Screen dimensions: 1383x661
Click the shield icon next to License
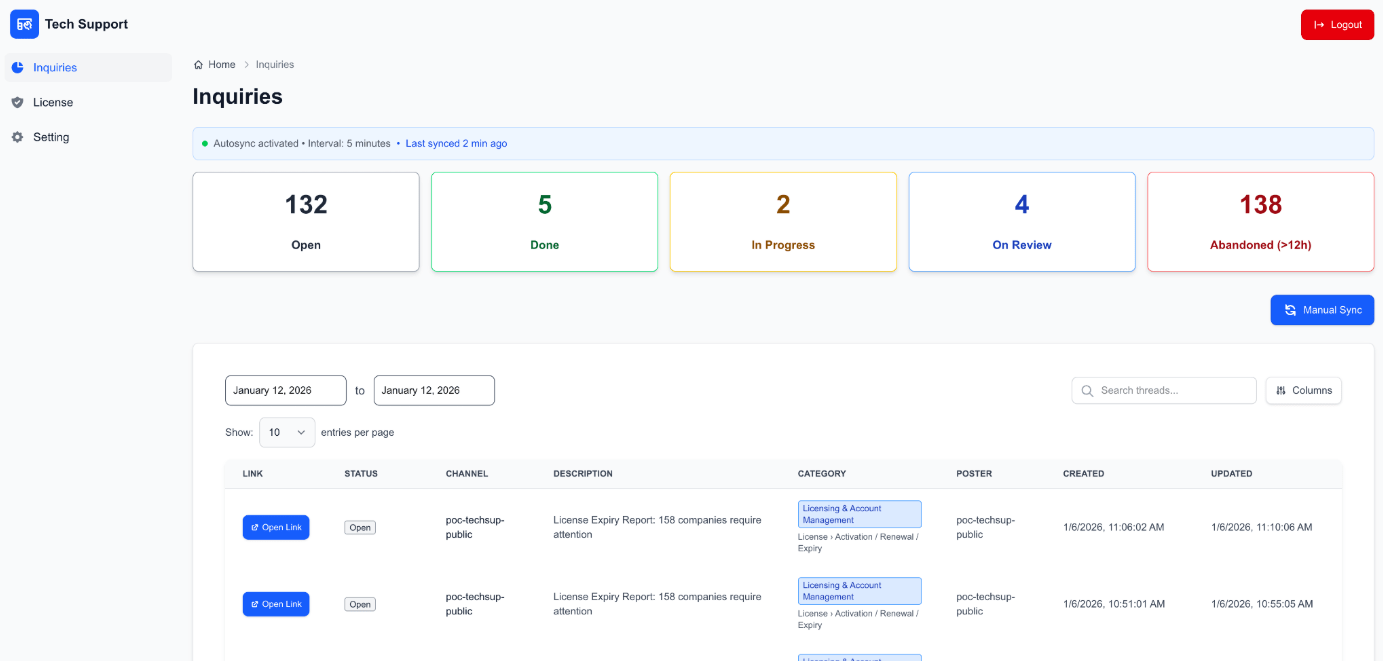click(17, 102)
